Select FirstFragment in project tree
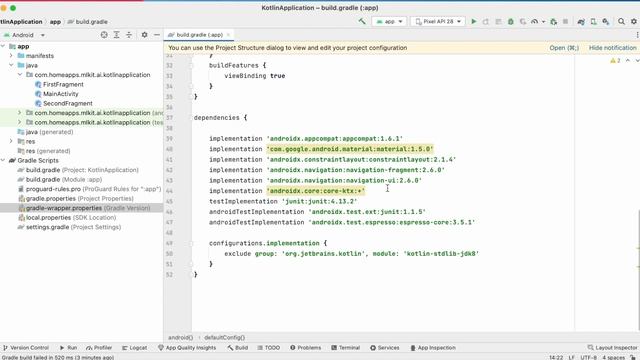Viewport: 640px width, 360px height. (63, 84)
